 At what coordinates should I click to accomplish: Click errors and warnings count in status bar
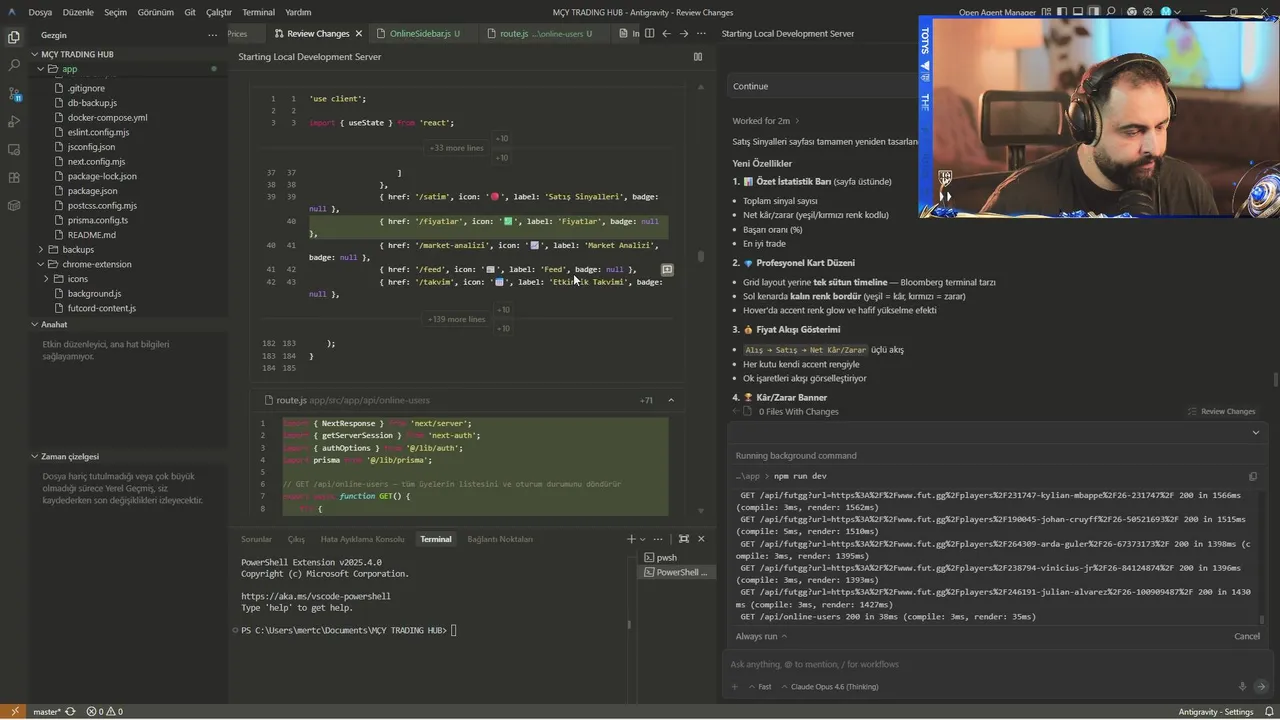coord(105,712)
